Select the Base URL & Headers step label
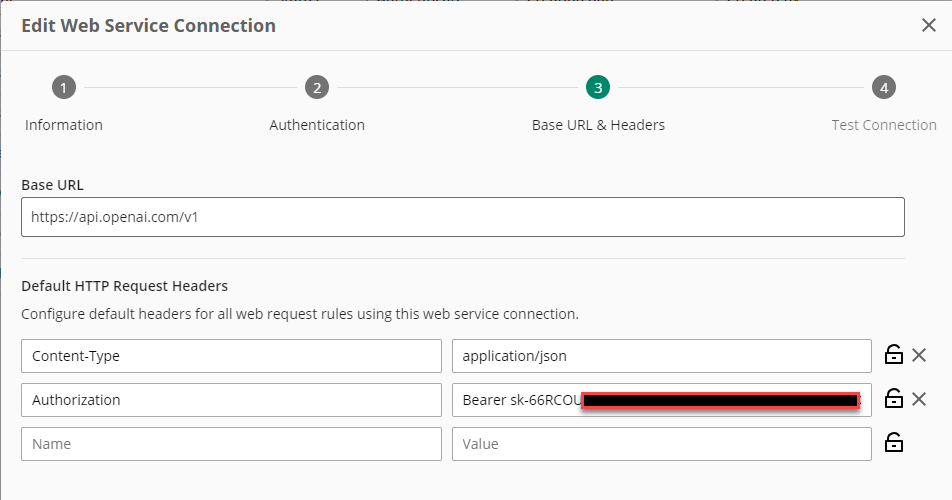The height and width of the screenshot is (500, 952). (598, 125)
